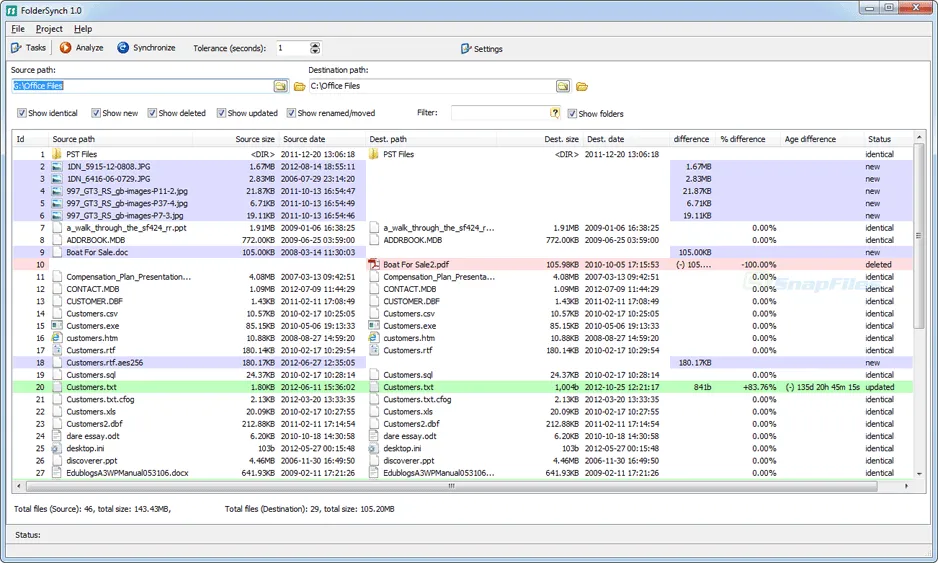This screenshot has width=938, height=563.
Task: Click image icon for 1DN_5915-12-0808.JPG
Action: click(x=57, y=166)
